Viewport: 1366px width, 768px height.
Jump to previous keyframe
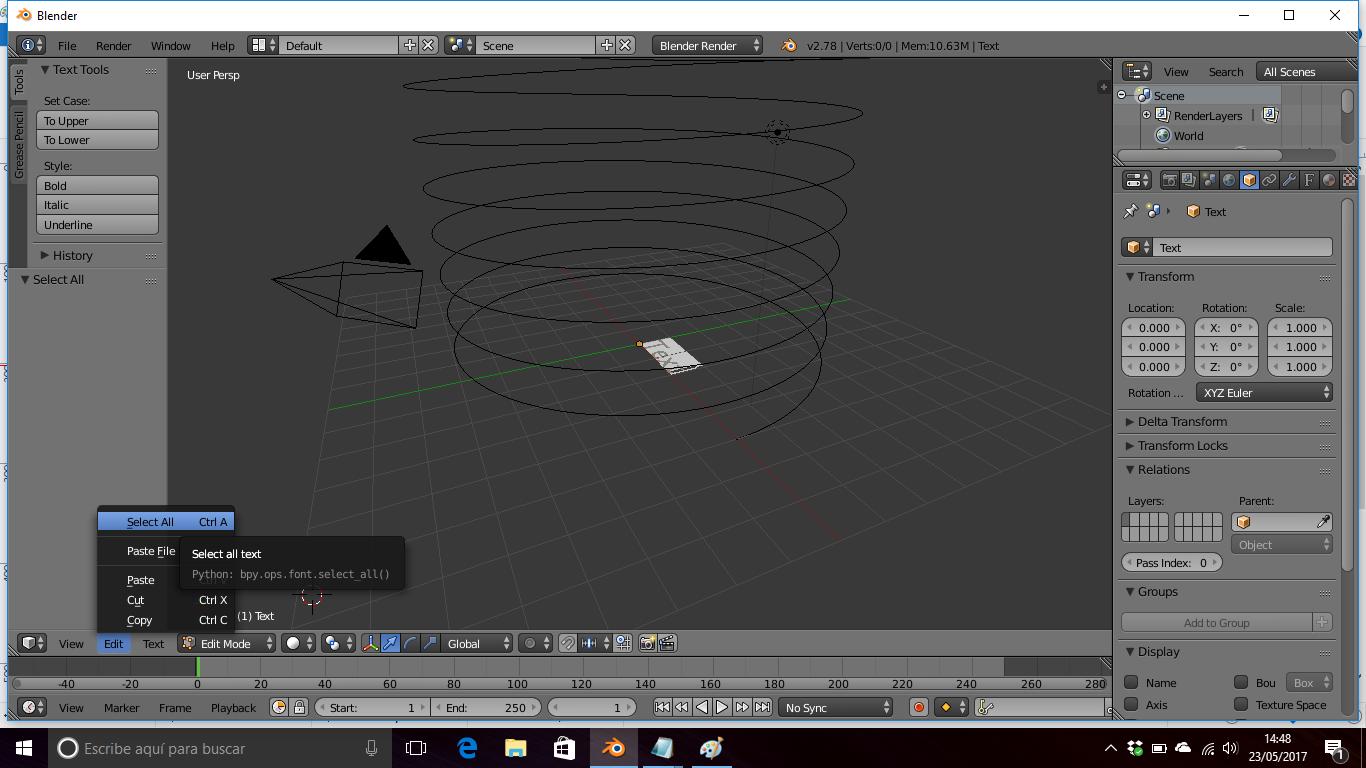click(682, 707)
